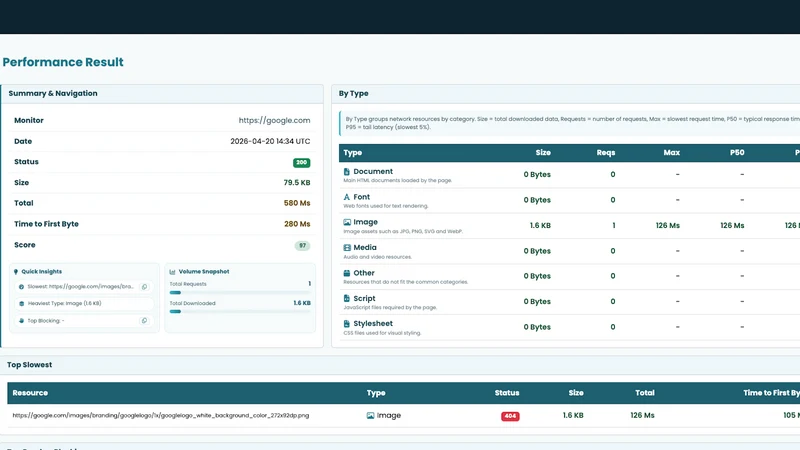Click the date value 2026-04-20 14:34 UTC
Image resolution: width=800 pixels, height=450 pixels.
tap(270, 141)
